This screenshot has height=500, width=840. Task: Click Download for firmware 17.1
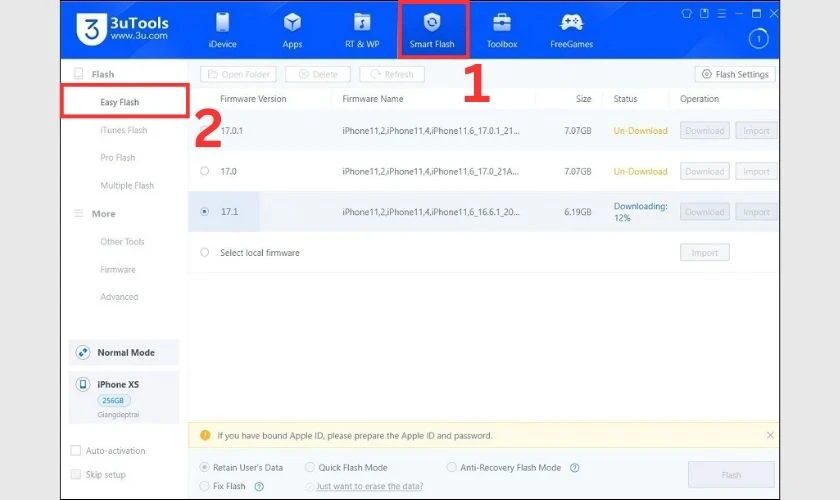(704, 212)
